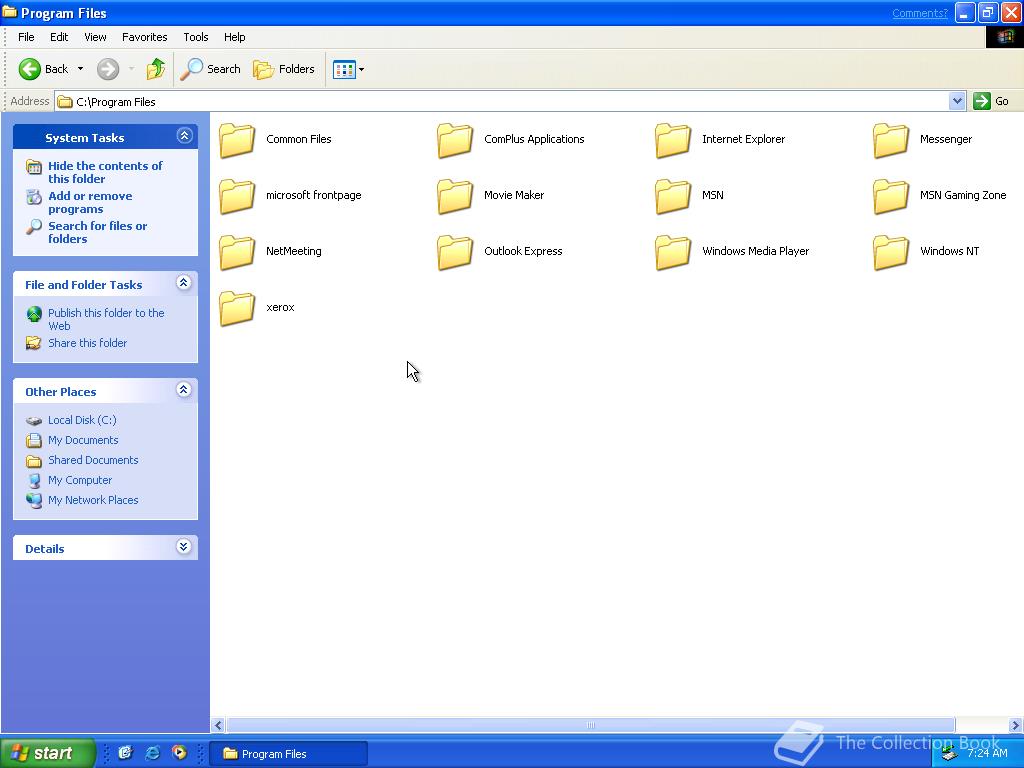Click Publish this folder to the Web

point(106,319)
